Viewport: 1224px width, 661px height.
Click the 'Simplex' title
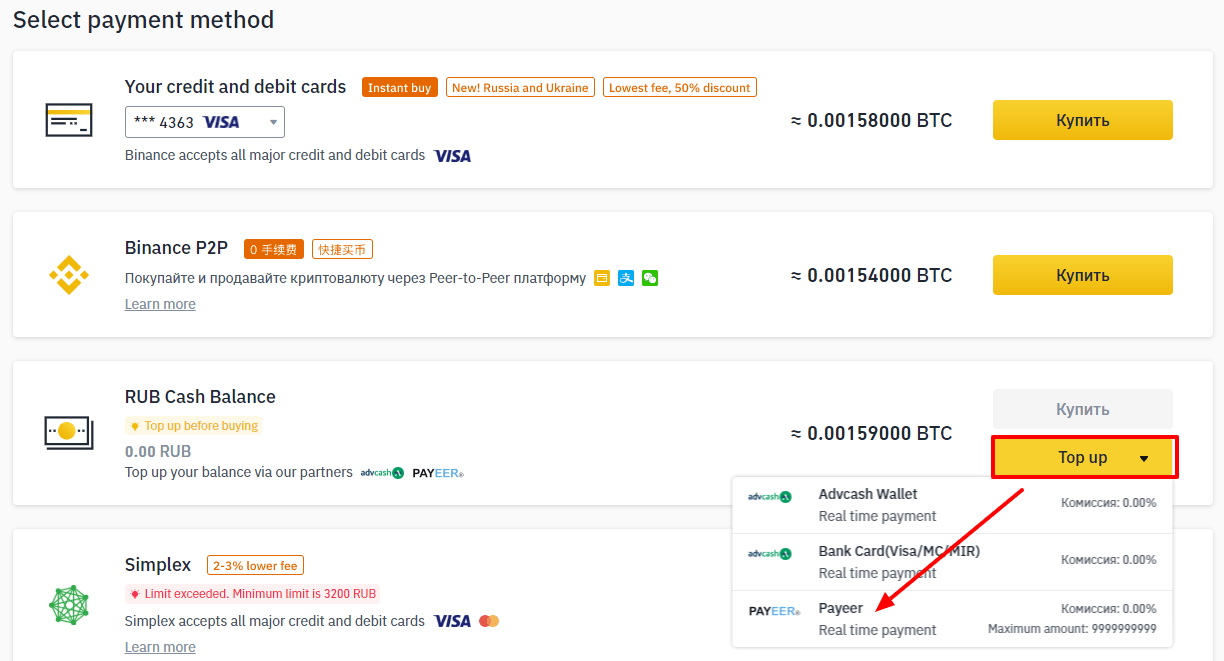click(158, 566)
